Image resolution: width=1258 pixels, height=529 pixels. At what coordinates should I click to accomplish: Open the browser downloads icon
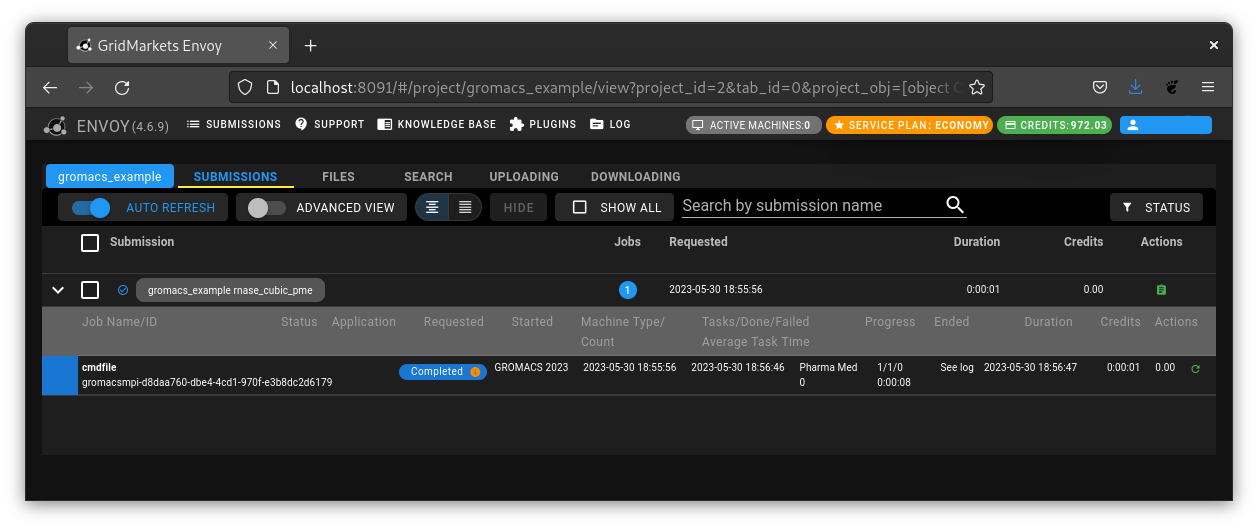tap(1135, 88)
